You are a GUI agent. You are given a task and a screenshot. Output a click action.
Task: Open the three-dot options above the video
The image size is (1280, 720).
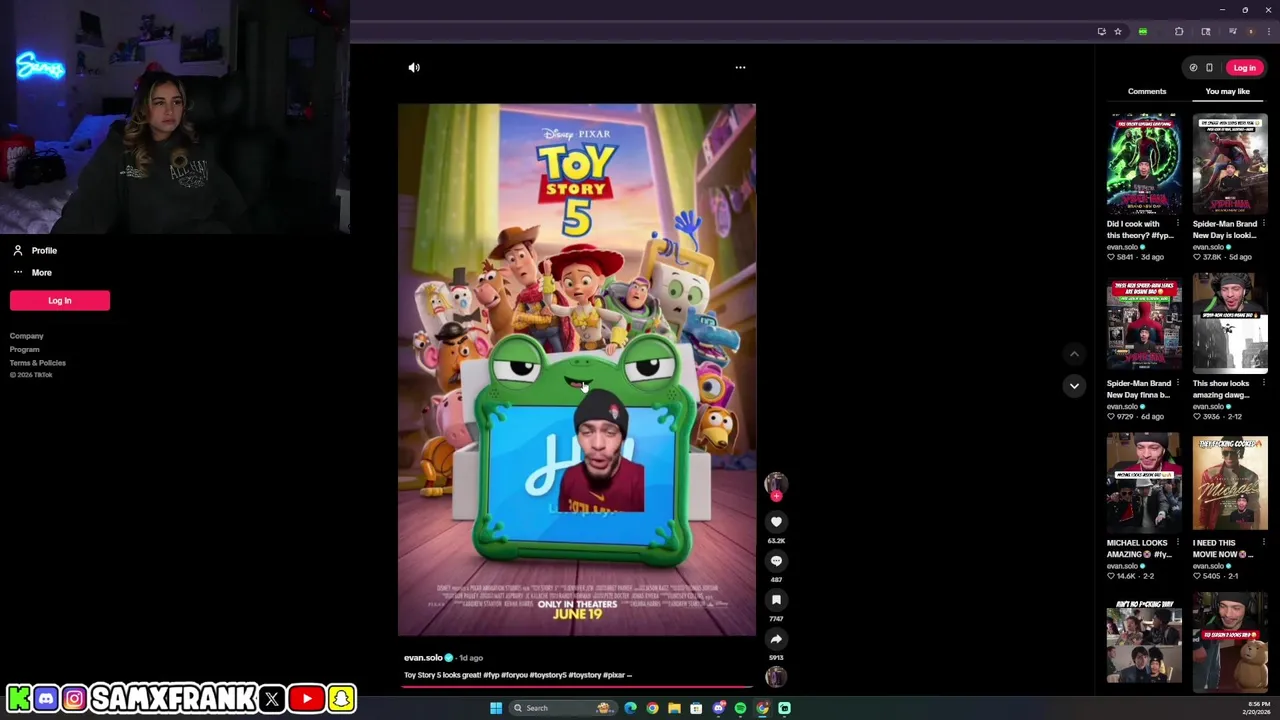pos(740,67)
